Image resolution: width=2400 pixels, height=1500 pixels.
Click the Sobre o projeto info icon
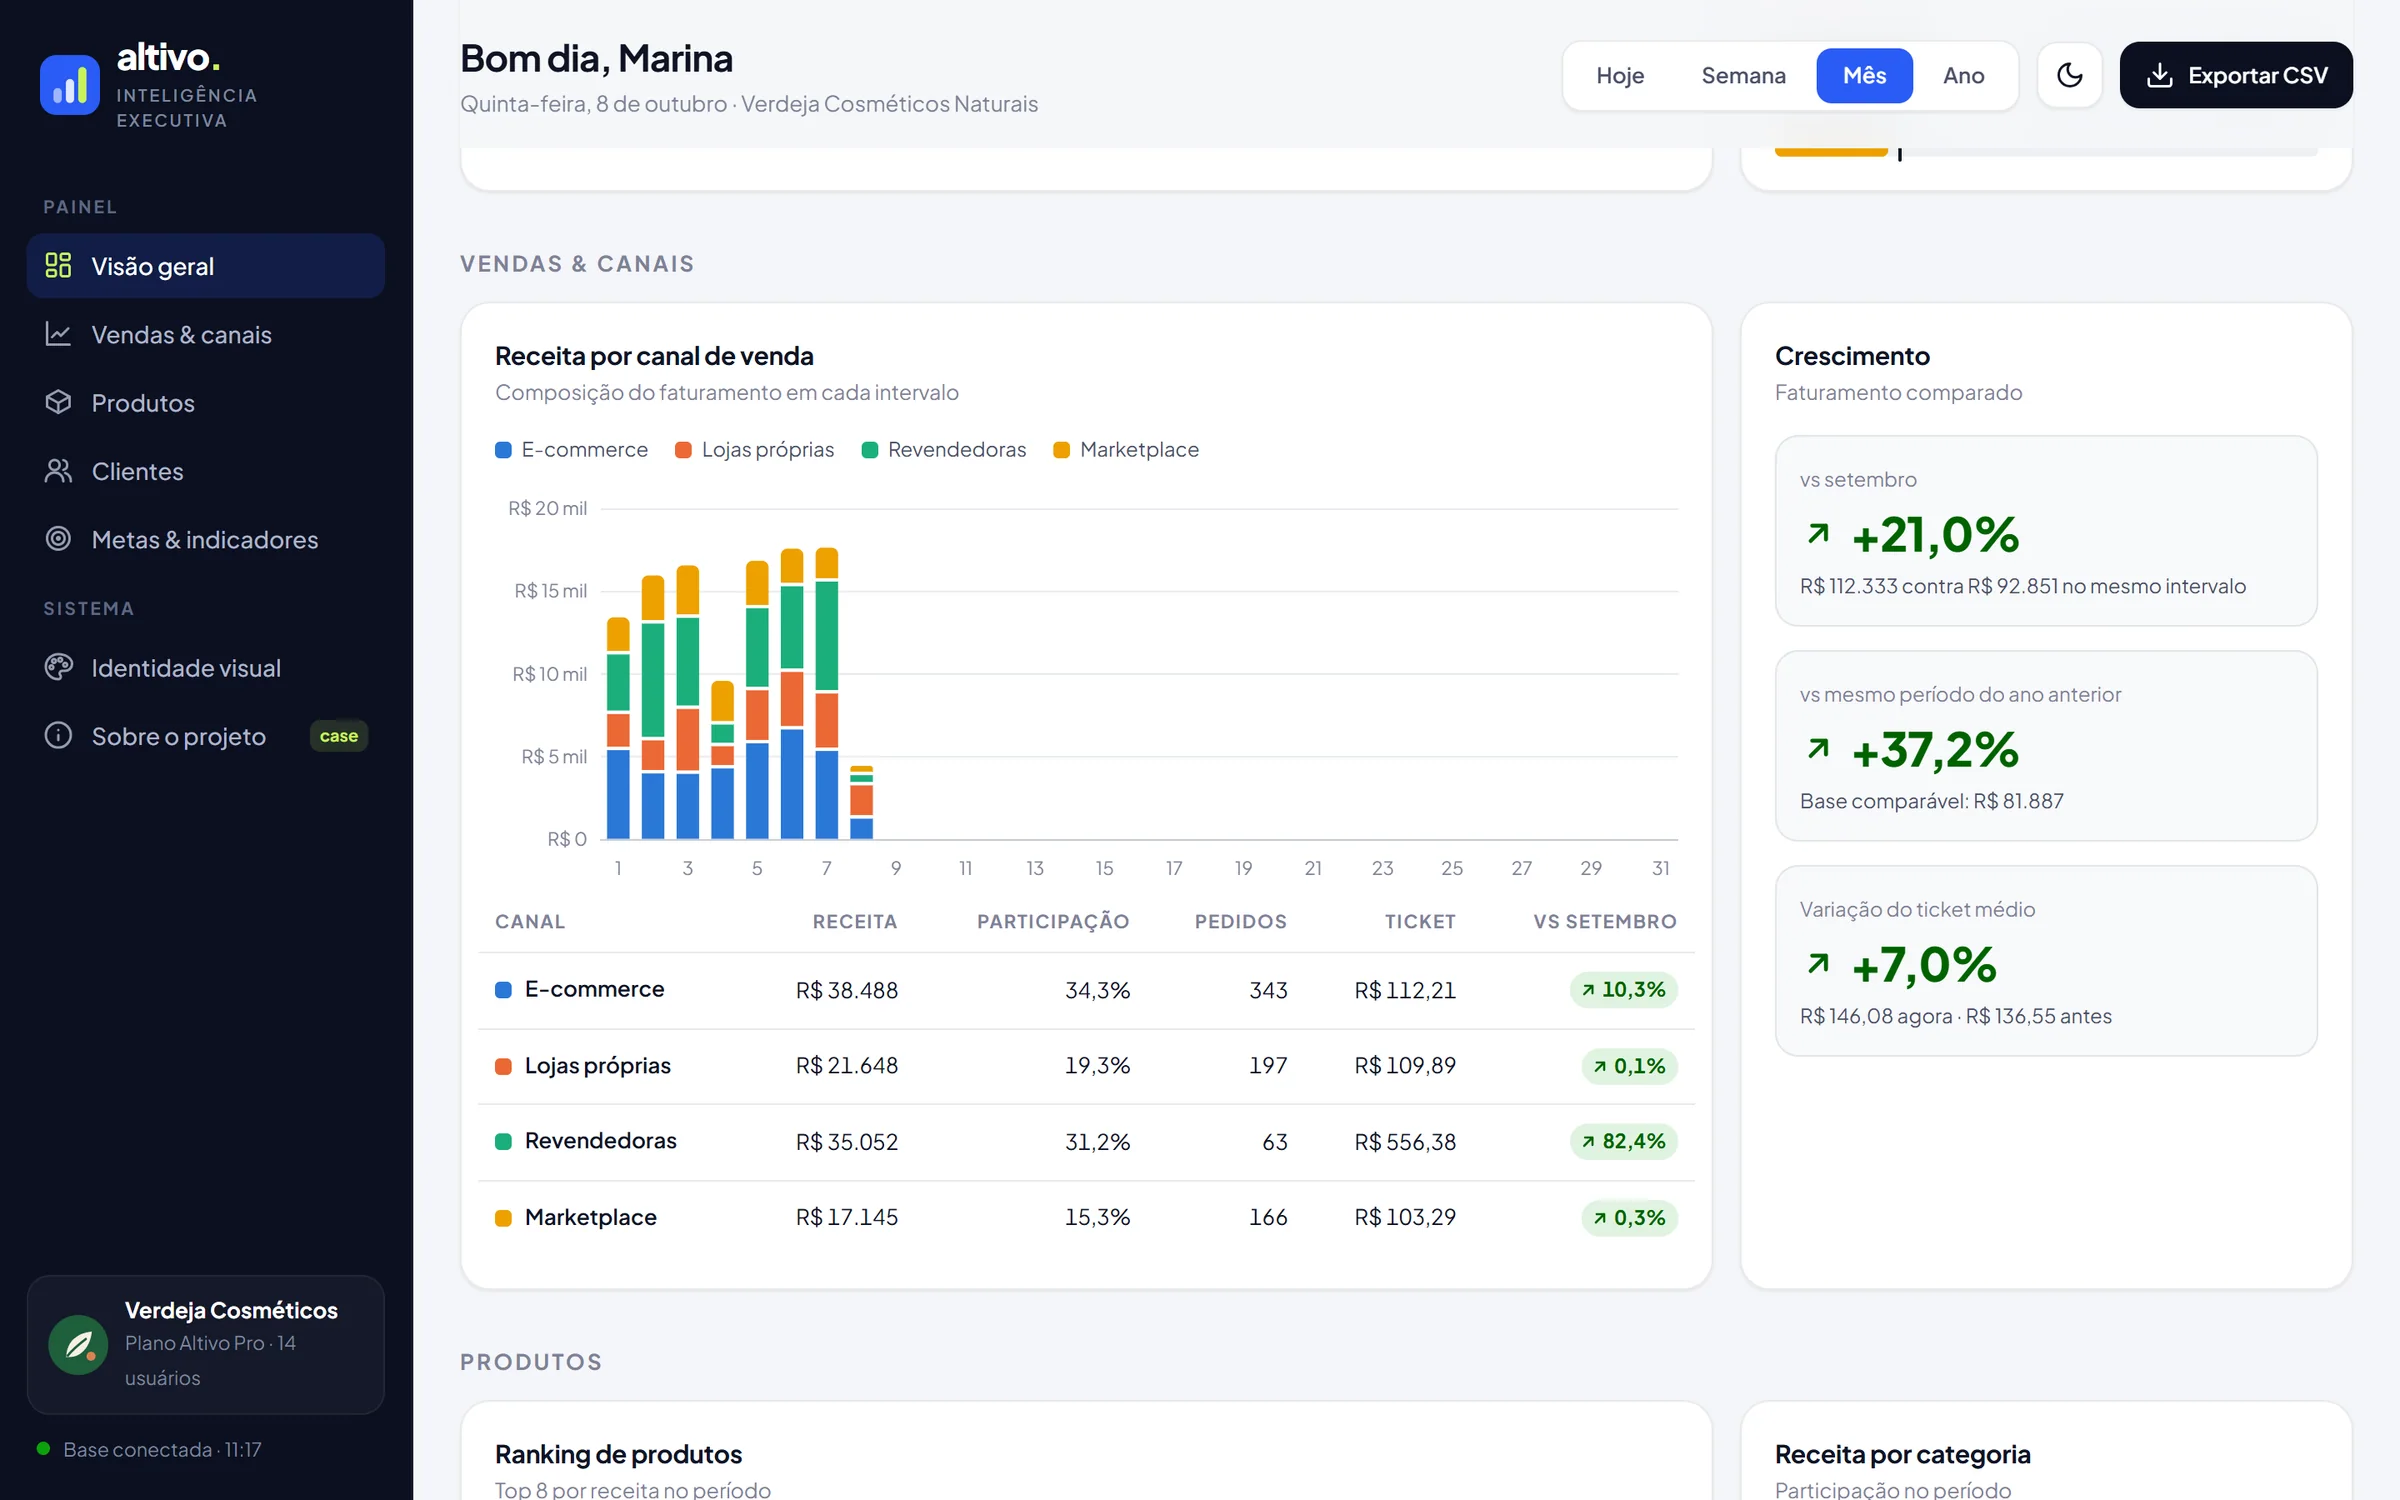58,735
